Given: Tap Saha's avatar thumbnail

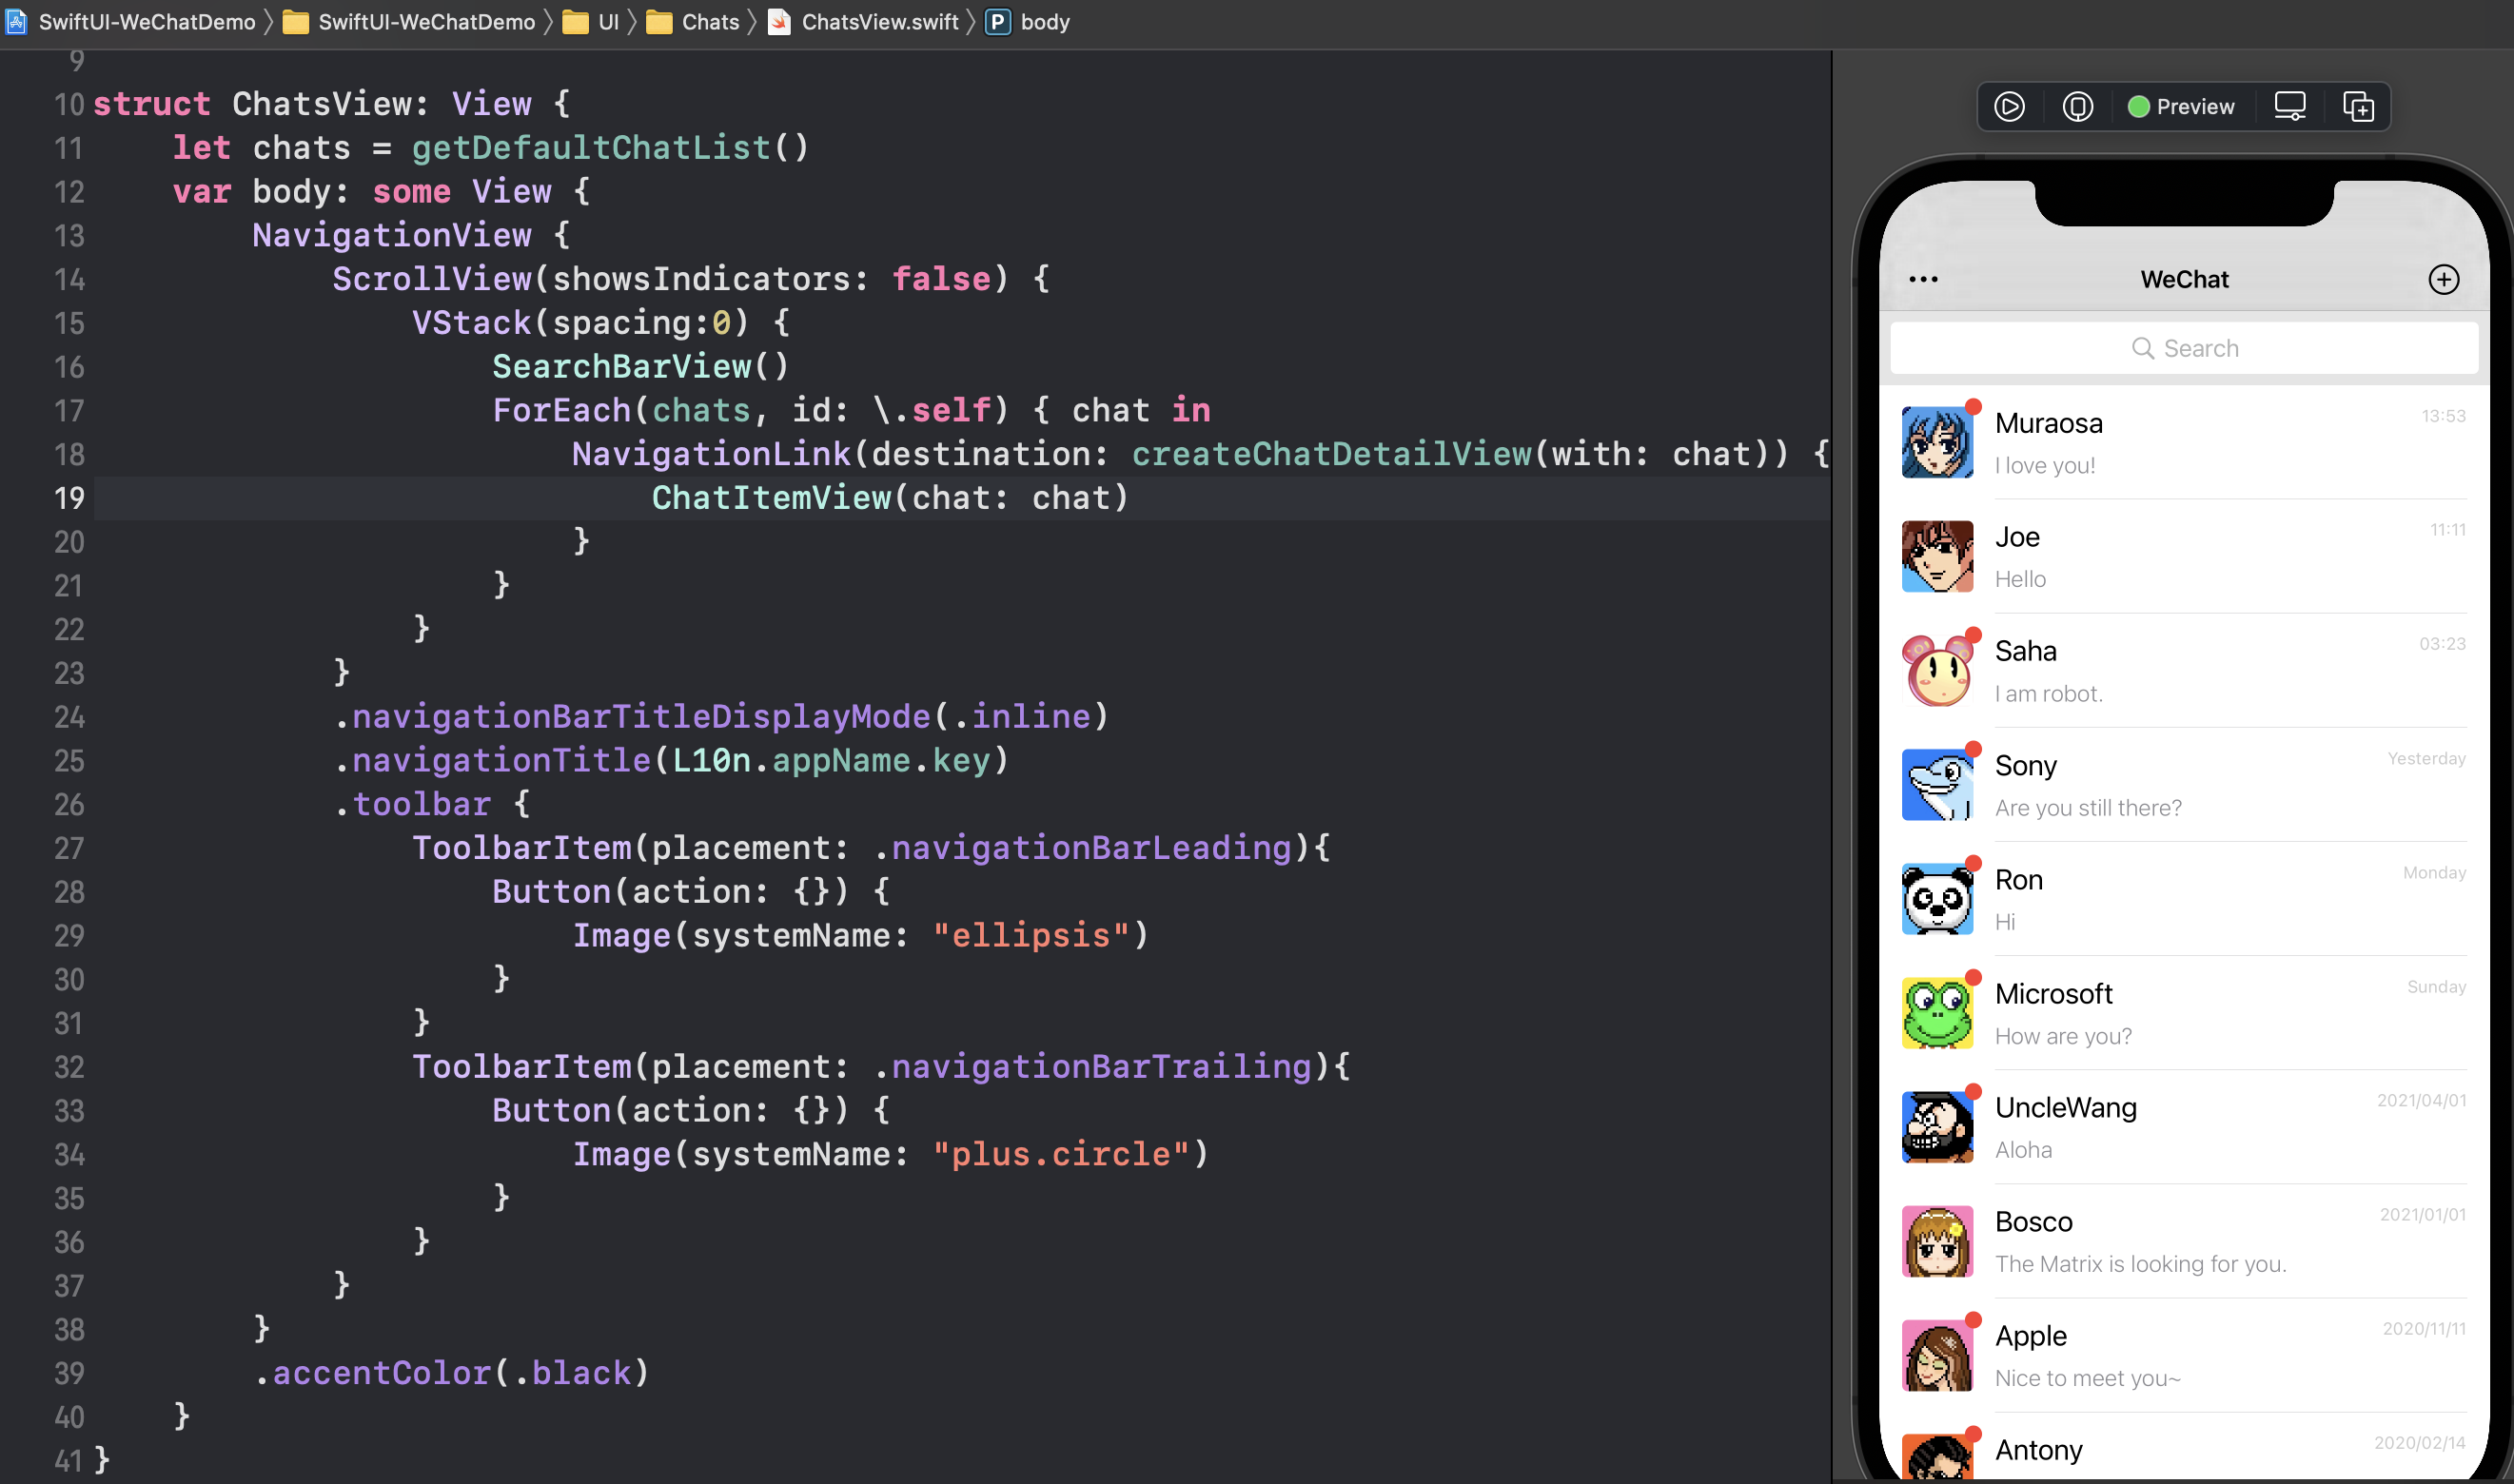Looking at the screenshot, I should (1937, 671).
